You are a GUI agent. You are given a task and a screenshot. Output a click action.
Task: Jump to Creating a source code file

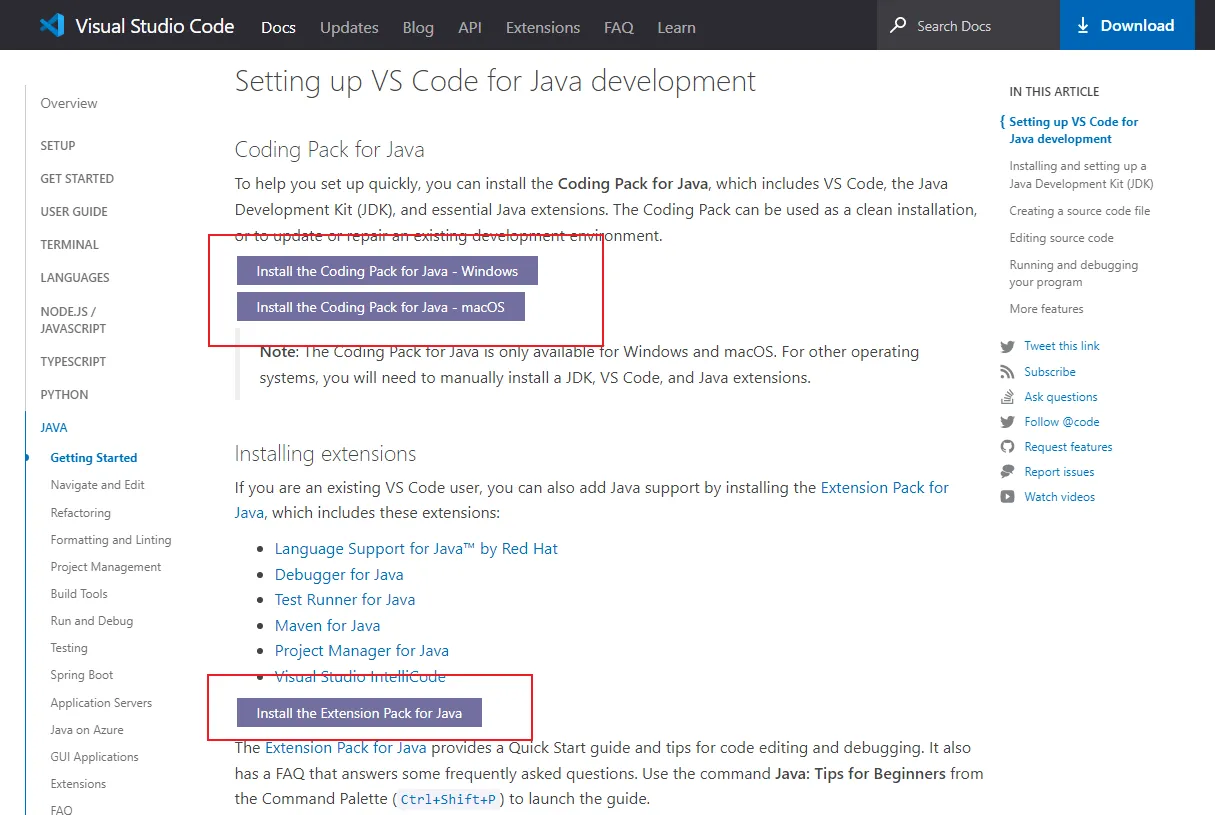(x=1080, y=211)
